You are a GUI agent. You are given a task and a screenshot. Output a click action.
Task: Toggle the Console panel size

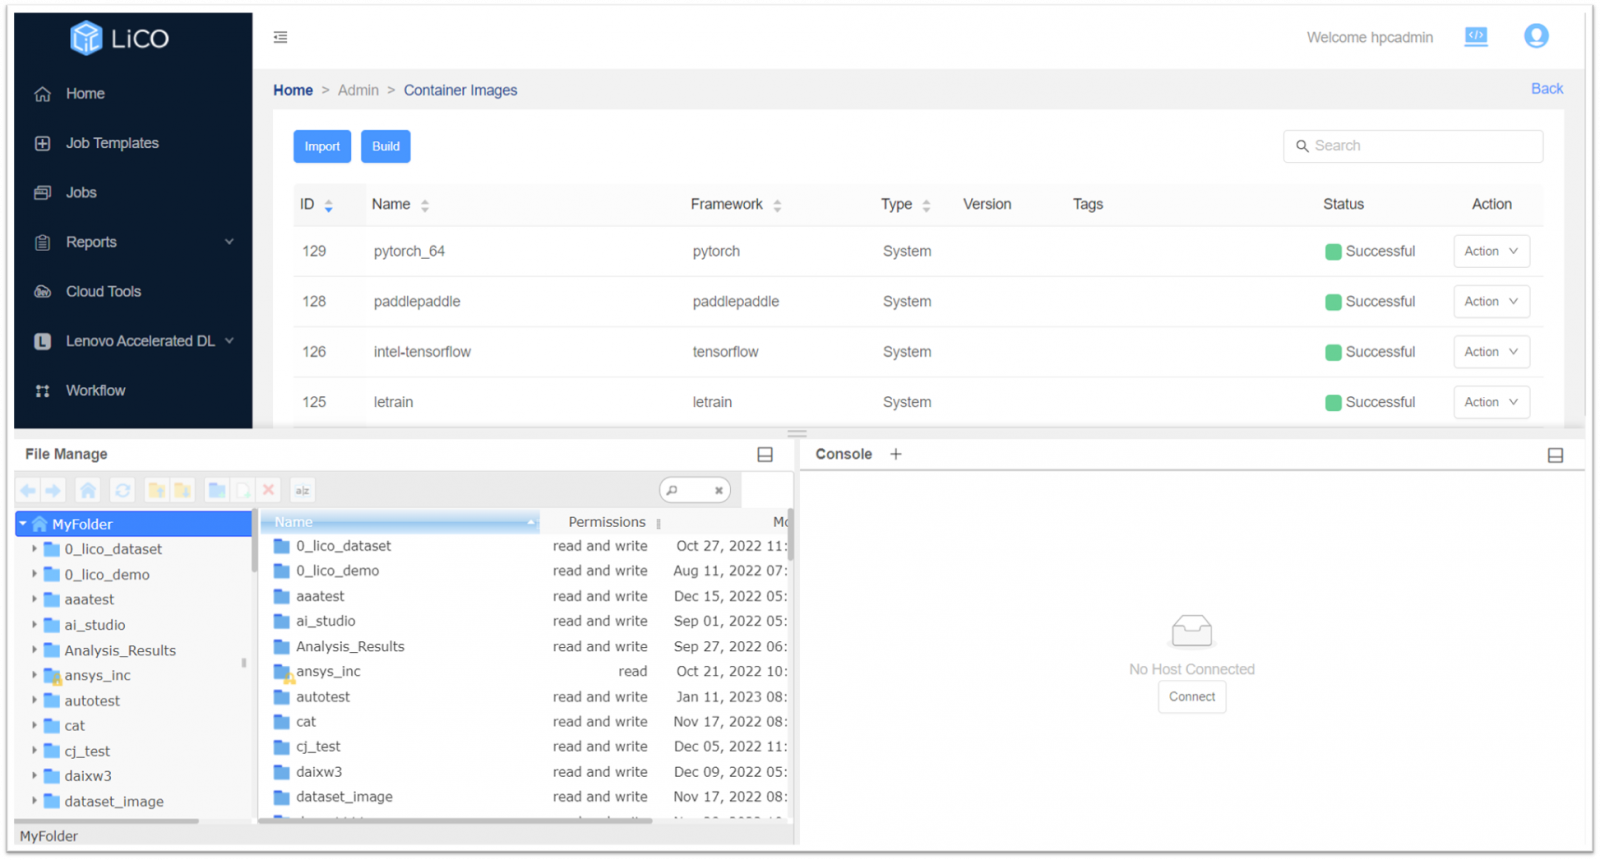pos(1555,455)
